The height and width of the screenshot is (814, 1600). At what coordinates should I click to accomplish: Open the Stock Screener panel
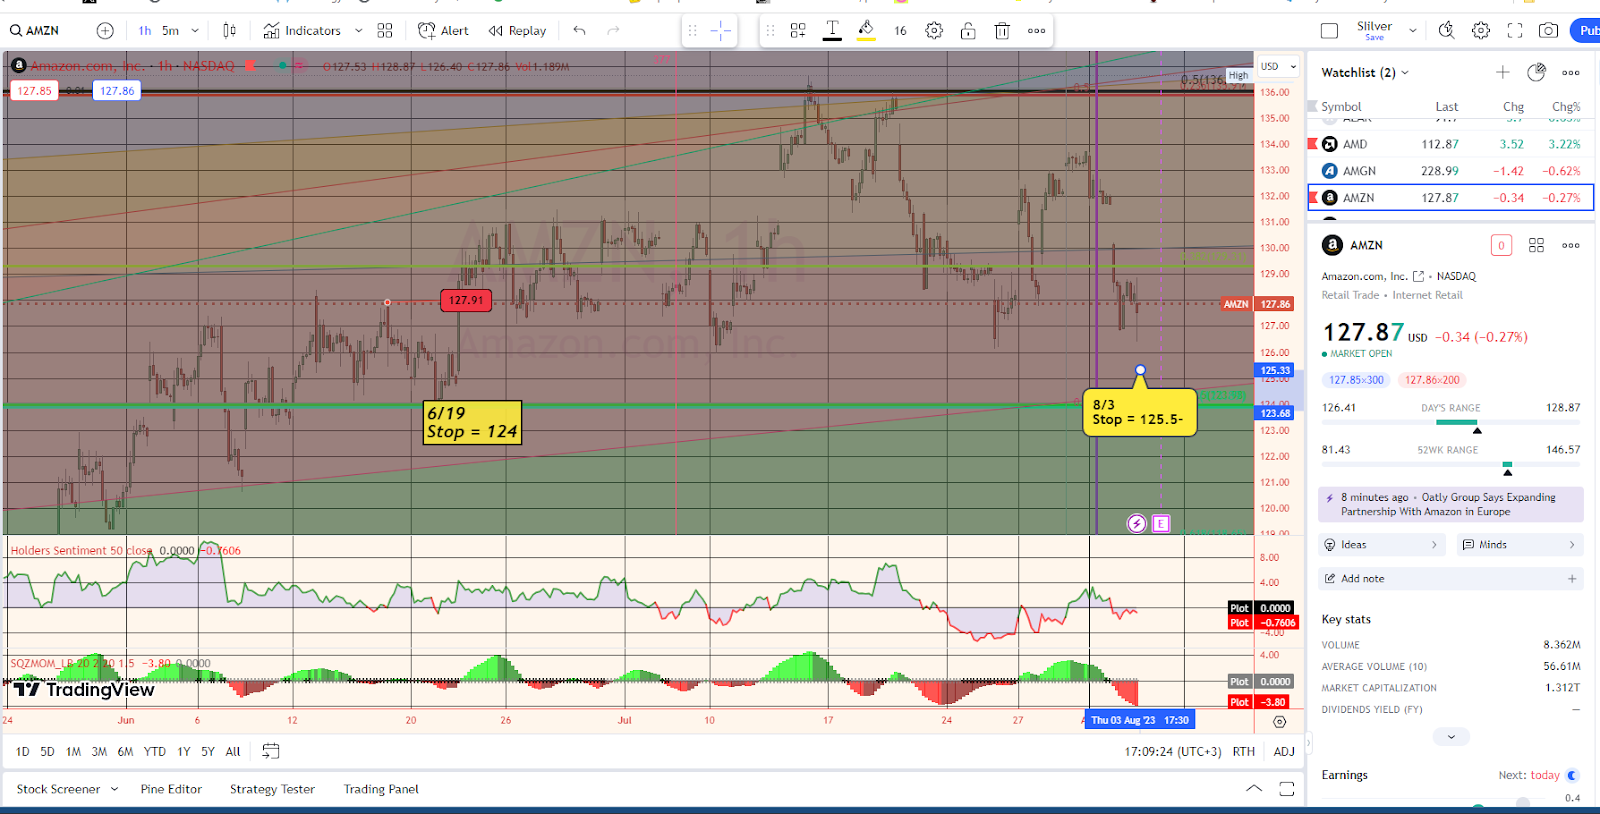58,789
